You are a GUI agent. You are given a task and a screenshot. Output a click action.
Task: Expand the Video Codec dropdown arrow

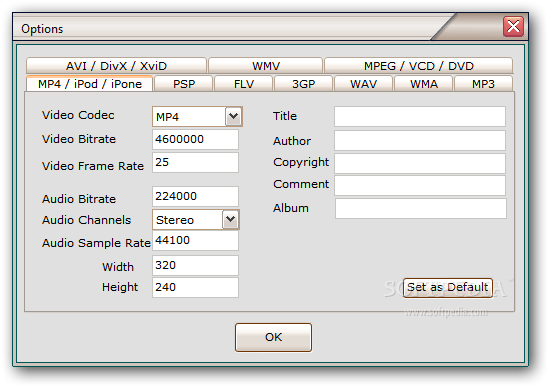234,116
